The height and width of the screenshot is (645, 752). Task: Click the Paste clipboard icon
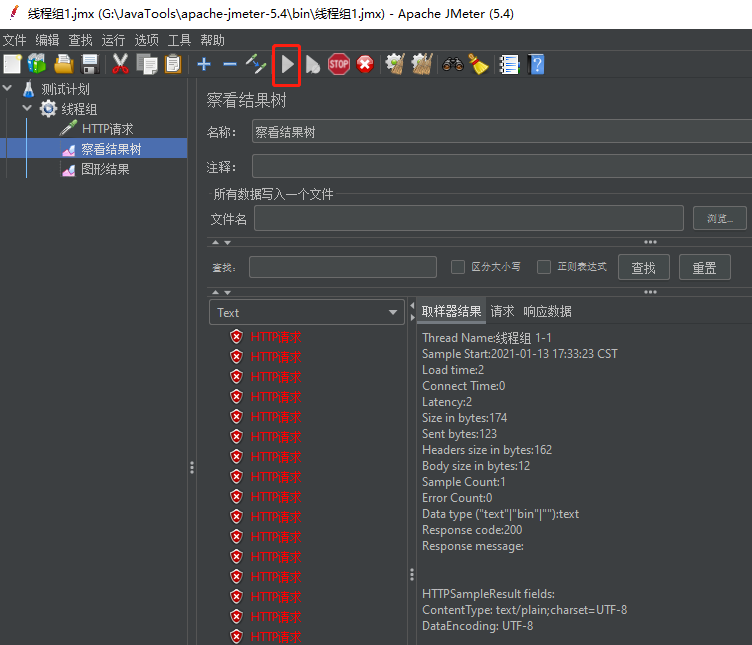point(173,64)
